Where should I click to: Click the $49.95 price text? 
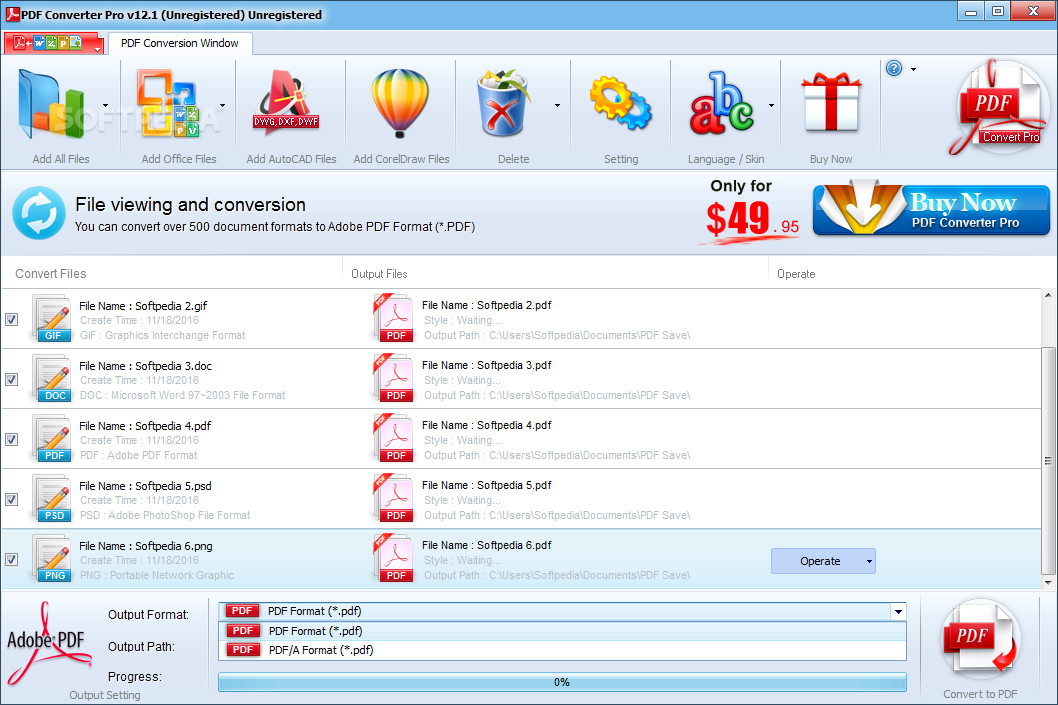point(752,220)
